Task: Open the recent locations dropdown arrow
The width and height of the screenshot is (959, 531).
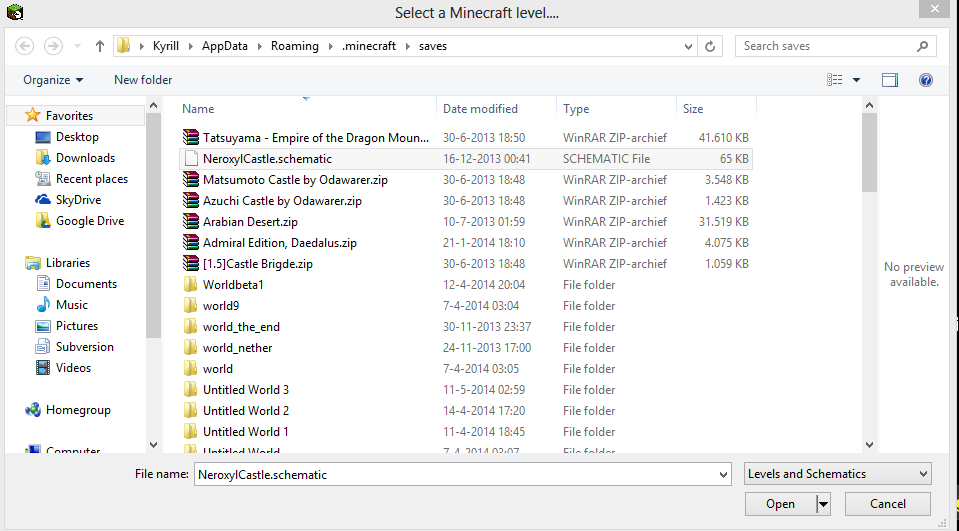Action: tap(77, 46)
